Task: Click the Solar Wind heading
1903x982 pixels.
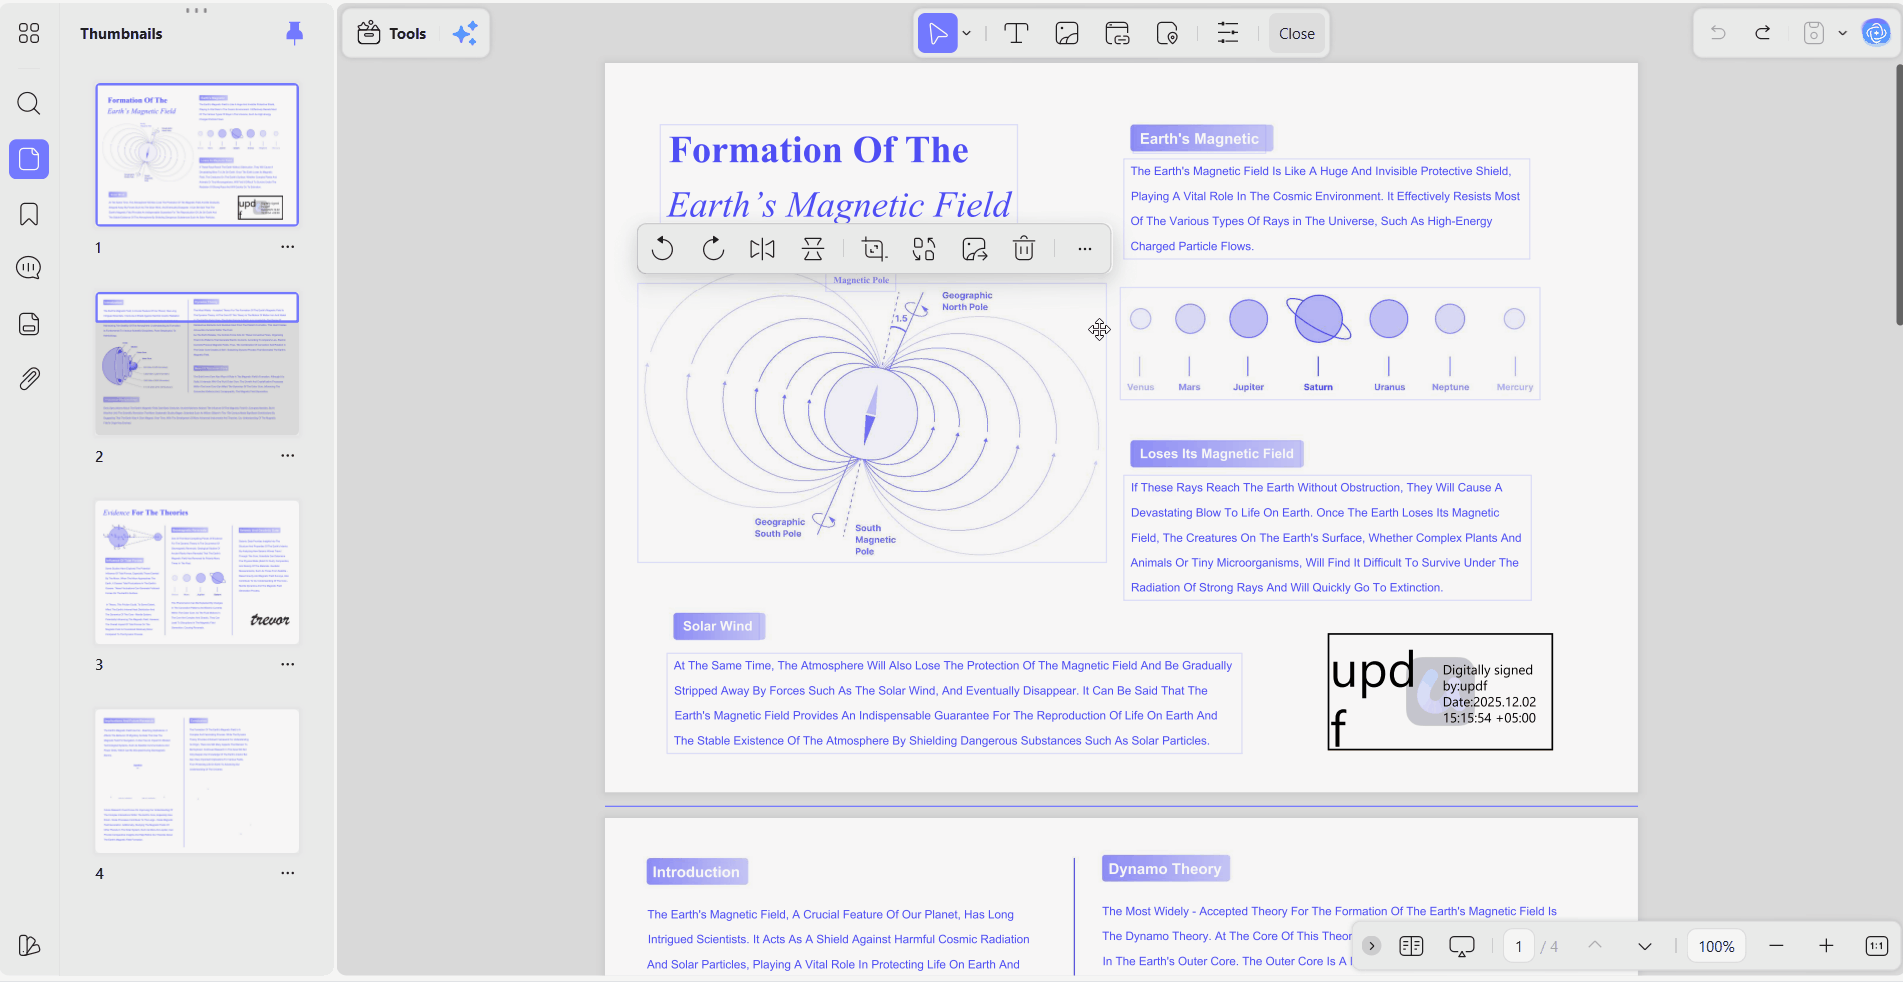Action: click(718, 626)
